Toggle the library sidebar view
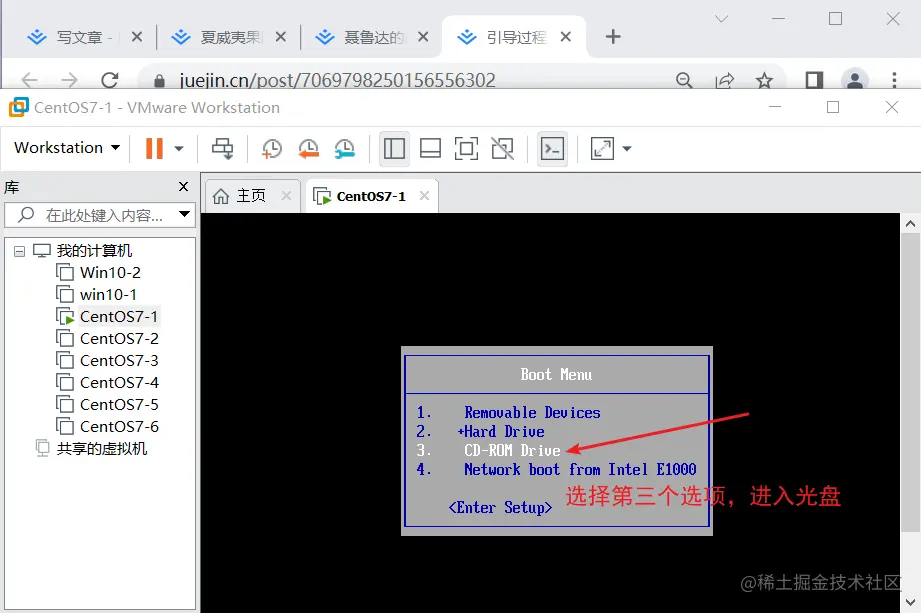The height and width of the screenshot is (613, 921). 394,149
